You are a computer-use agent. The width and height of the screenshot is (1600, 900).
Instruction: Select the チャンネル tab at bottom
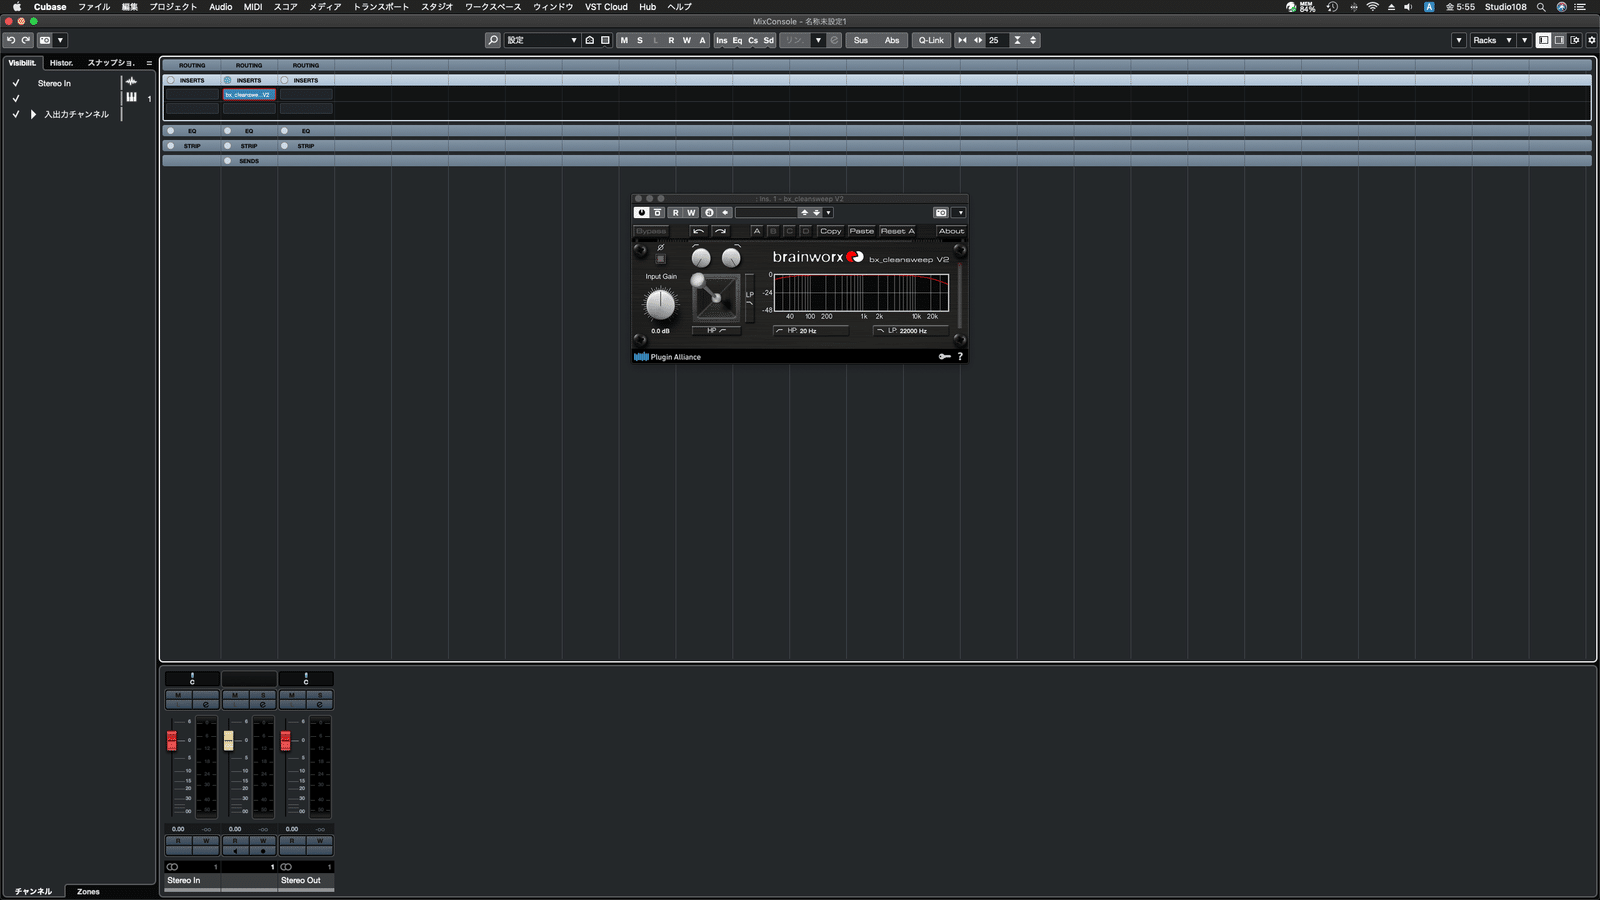click(33, 891)
